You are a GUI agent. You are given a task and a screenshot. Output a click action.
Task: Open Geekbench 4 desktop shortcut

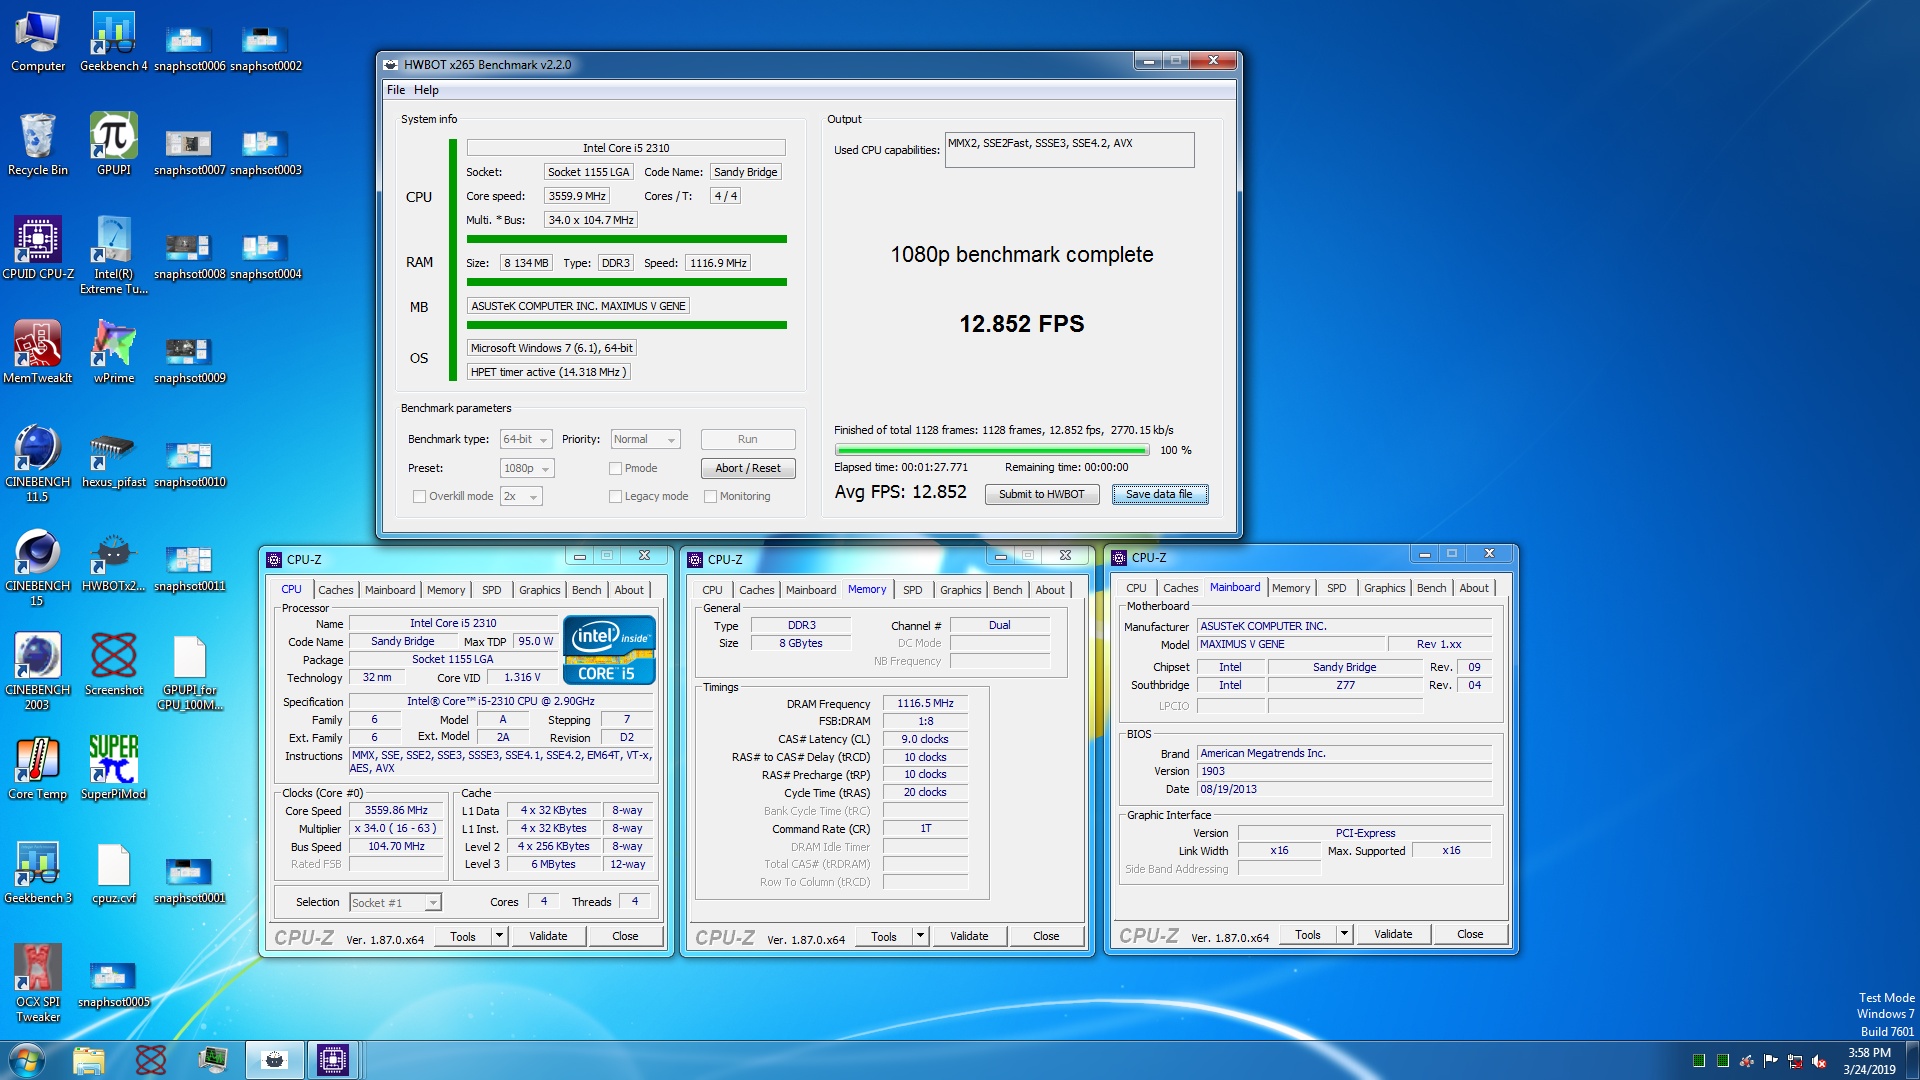click(114, 42)
